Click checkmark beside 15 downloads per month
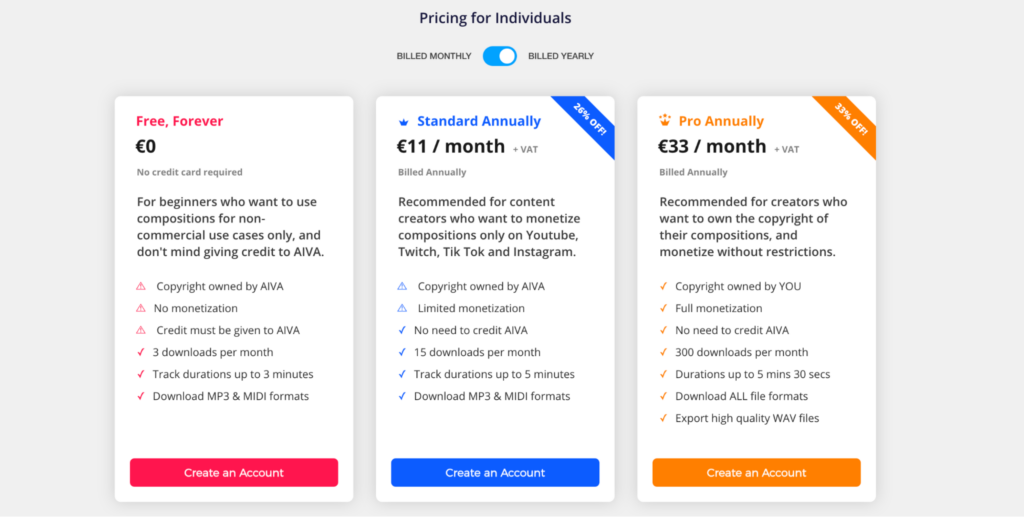The width and height of the screenshot is (1024, 517). [x=402, y=352]
